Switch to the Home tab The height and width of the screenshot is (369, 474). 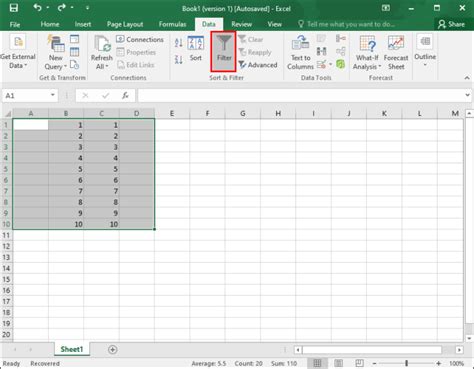(x=50, y=24)
